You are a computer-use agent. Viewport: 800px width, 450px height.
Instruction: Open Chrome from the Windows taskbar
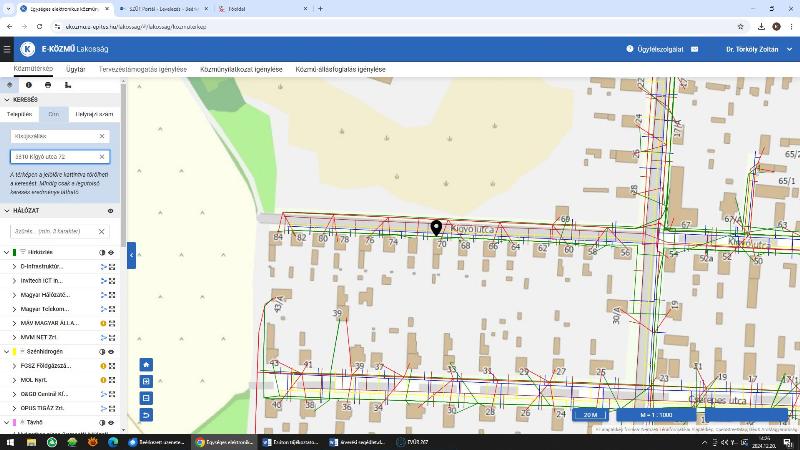pyautogui.click(x=225, y=442)
